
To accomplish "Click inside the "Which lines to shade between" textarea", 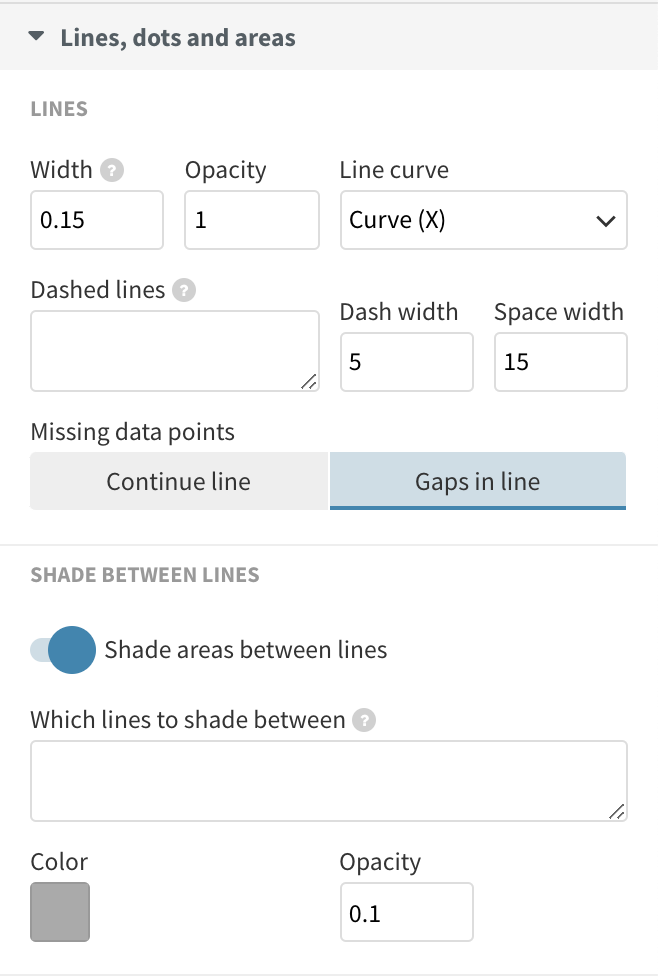I will [x=329, y=780].
